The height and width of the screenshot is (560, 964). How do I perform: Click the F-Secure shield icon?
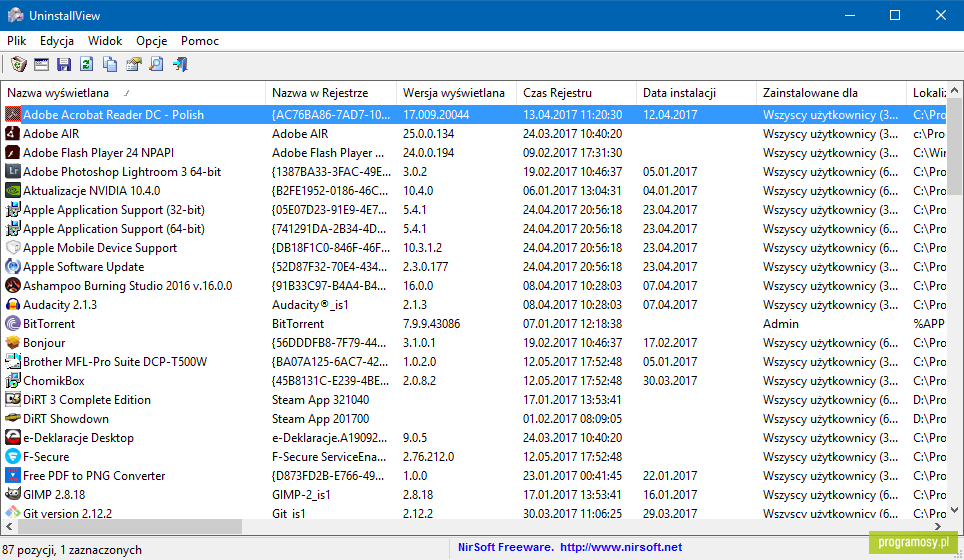[x=12, y=457]
